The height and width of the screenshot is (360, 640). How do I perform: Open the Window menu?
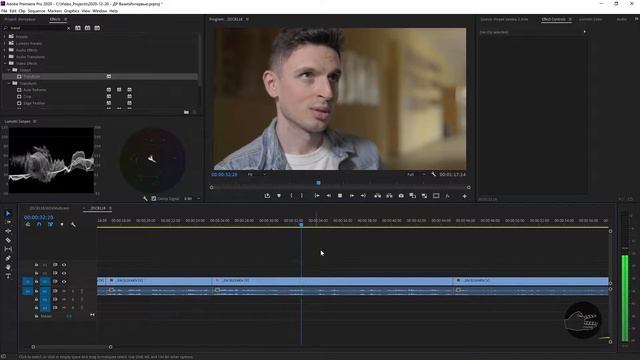pyautogui.click(x=99, y=11)
